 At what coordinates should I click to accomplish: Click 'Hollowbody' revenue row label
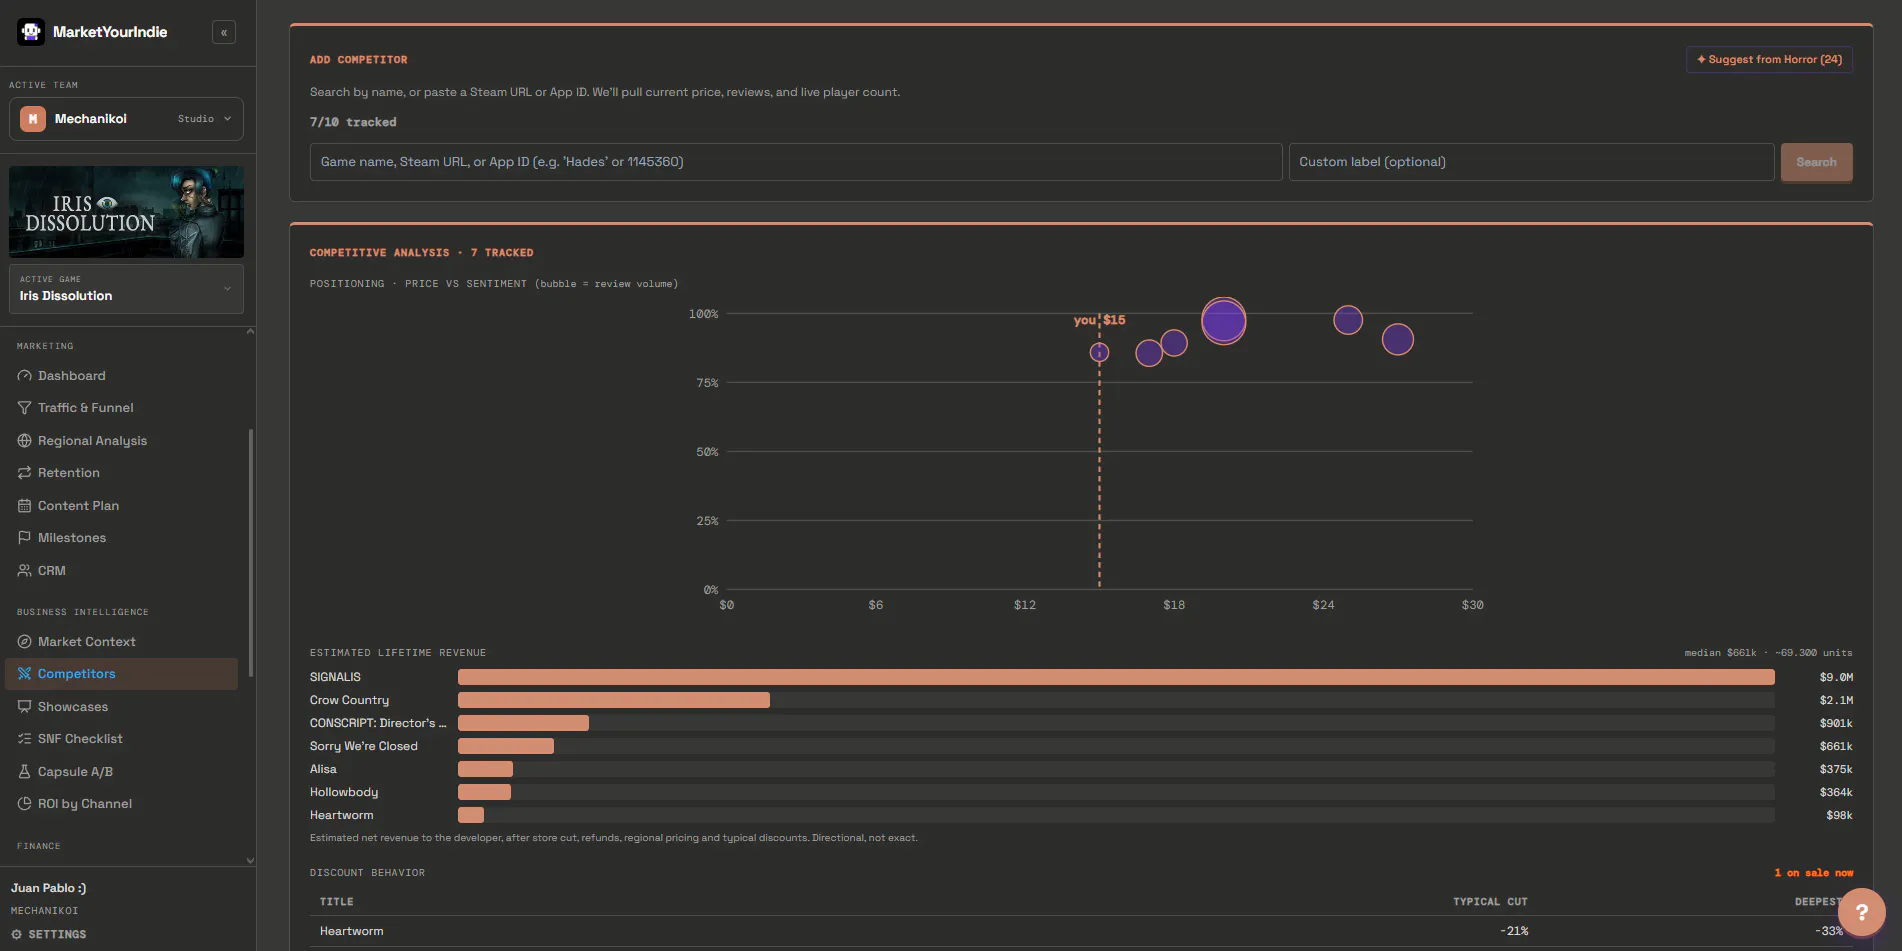coord(344,792)
